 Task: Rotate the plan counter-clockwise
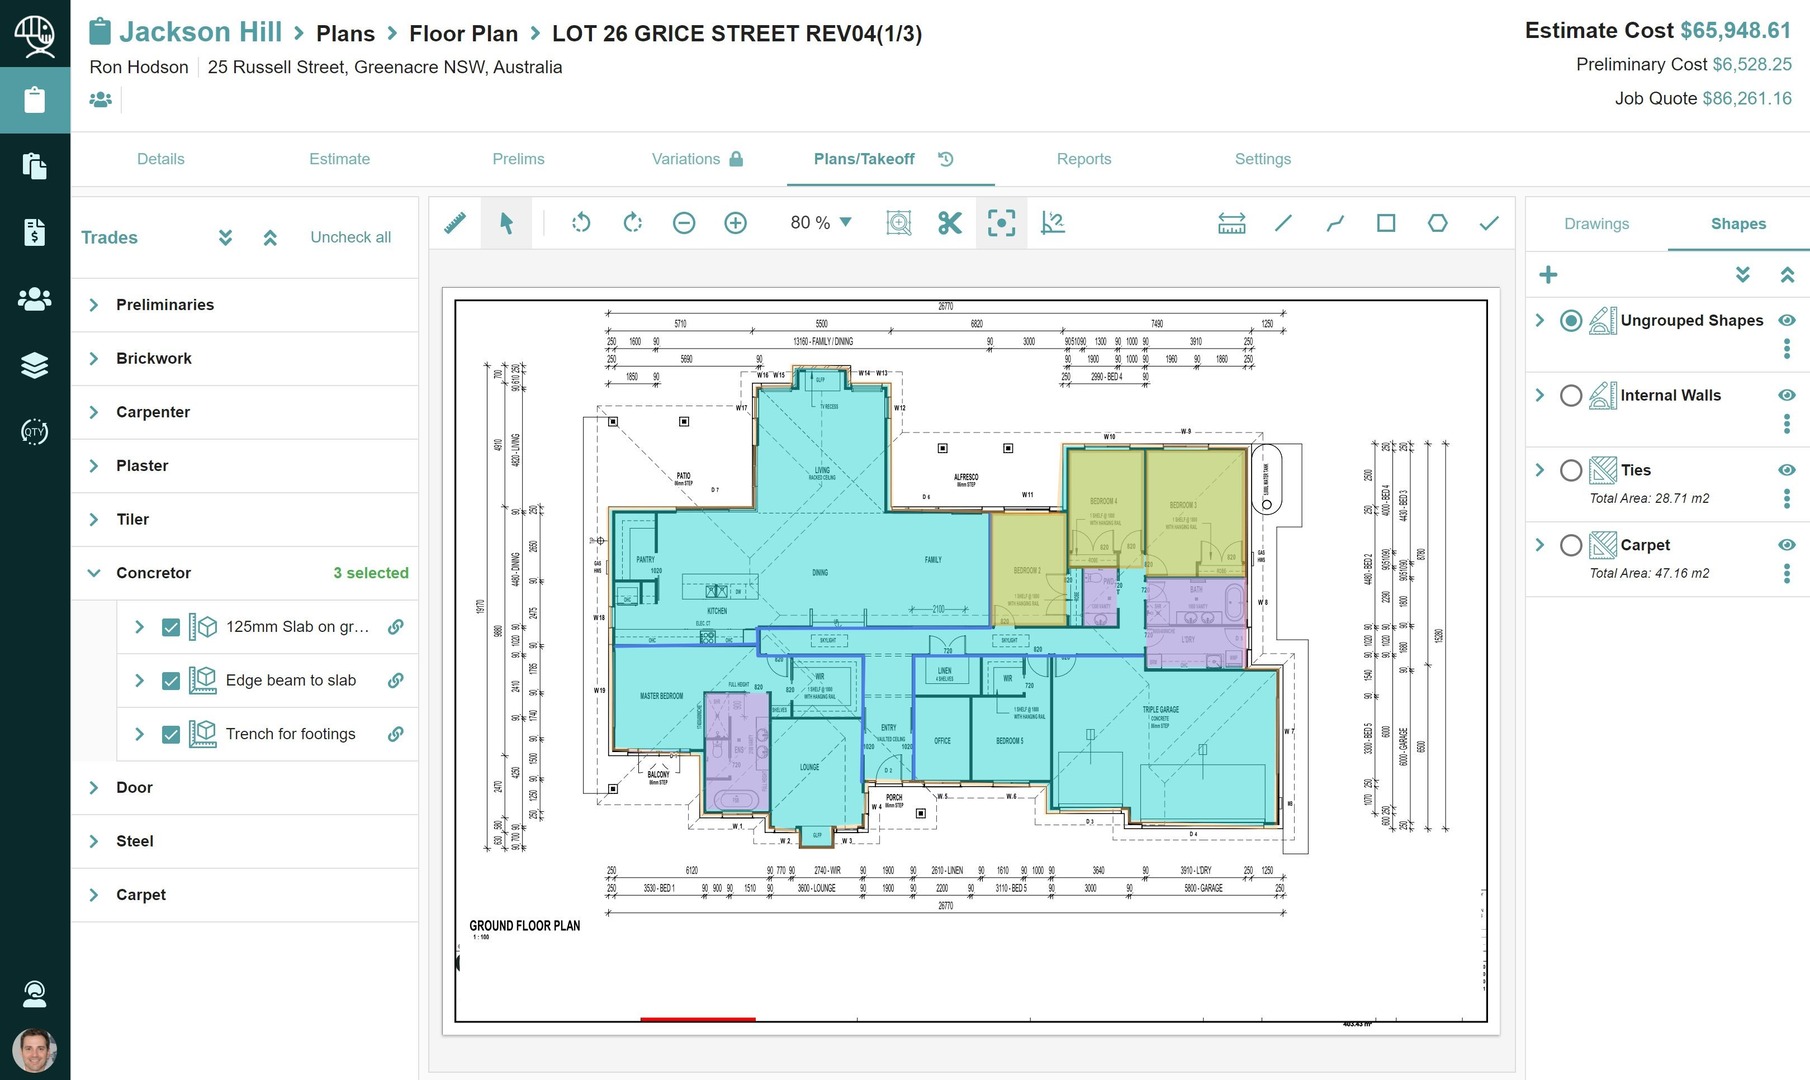coord(581,223)
